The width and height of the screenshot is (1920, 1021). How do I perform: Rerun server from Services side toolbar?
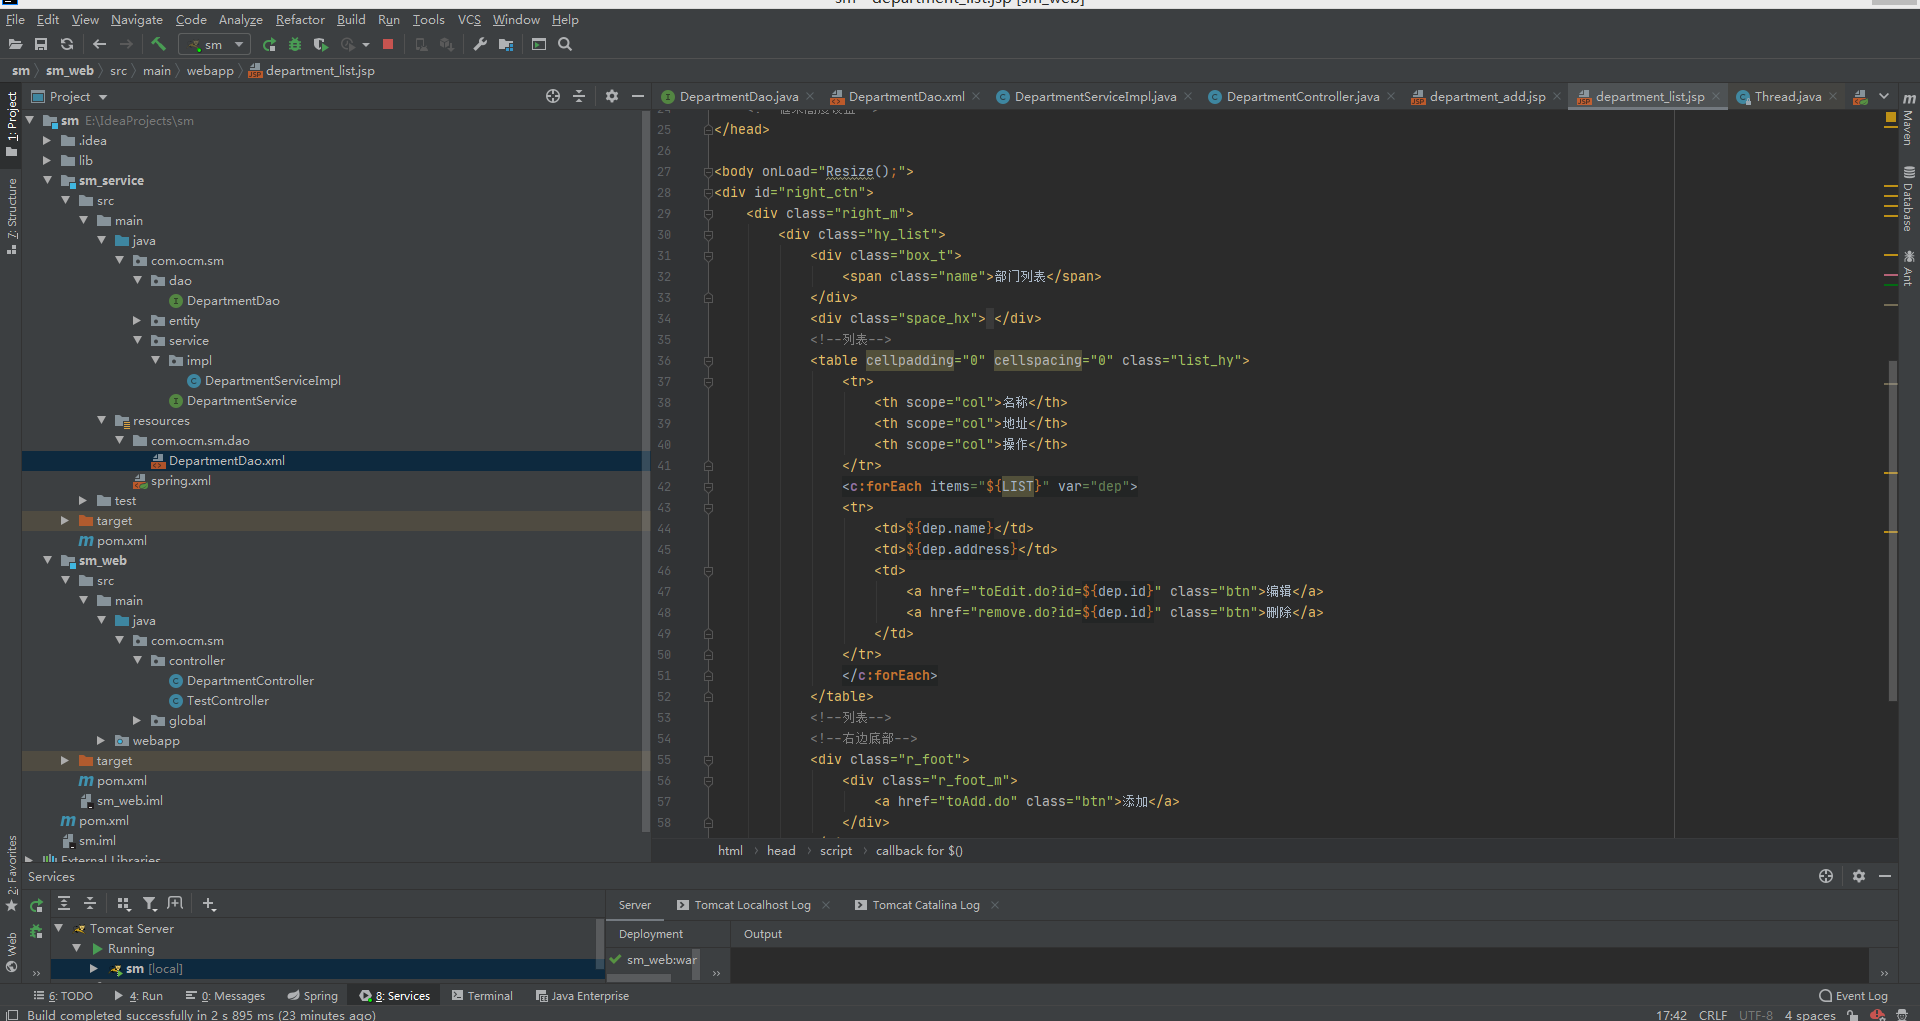36,905
